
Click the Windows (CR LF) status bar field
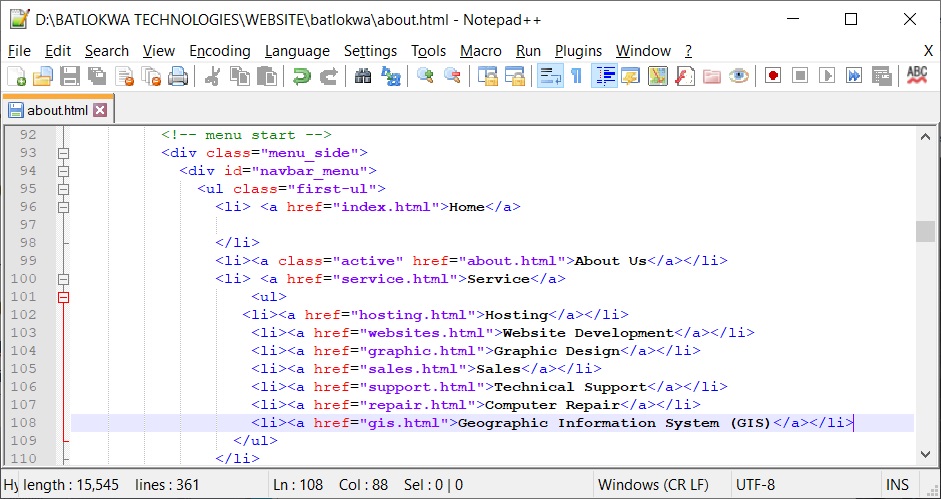[x=653, y=485]
